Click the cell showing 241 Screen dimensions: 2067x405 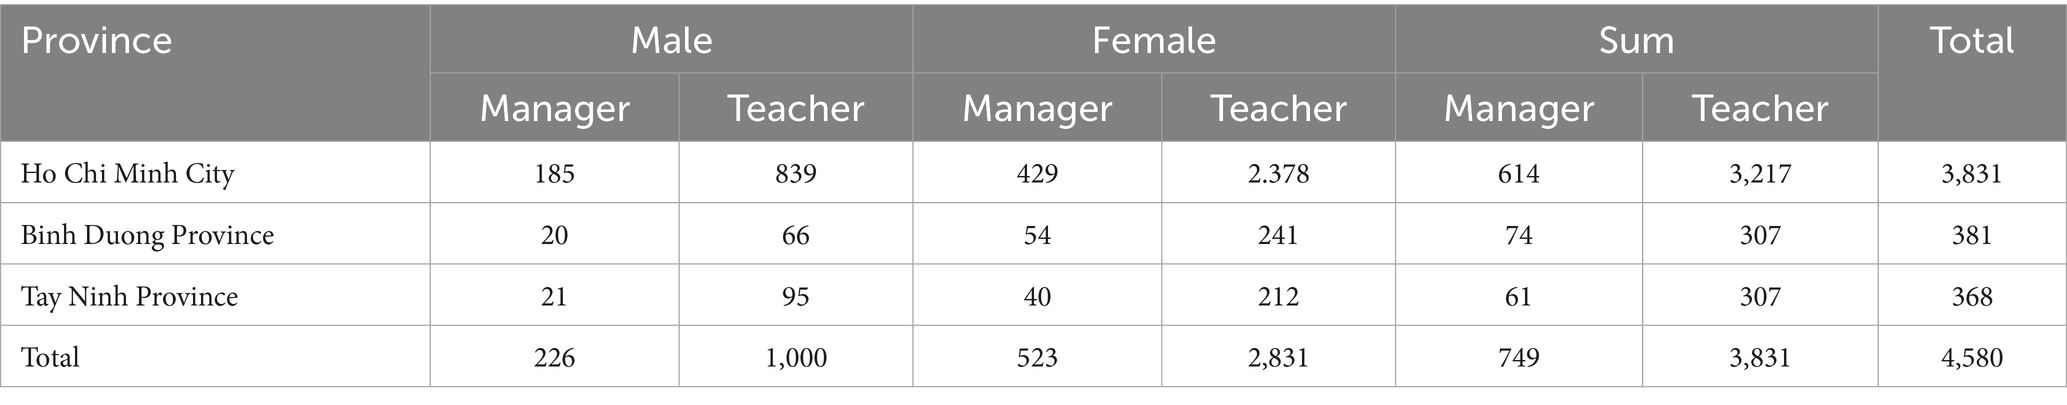tap(1278, 235)
